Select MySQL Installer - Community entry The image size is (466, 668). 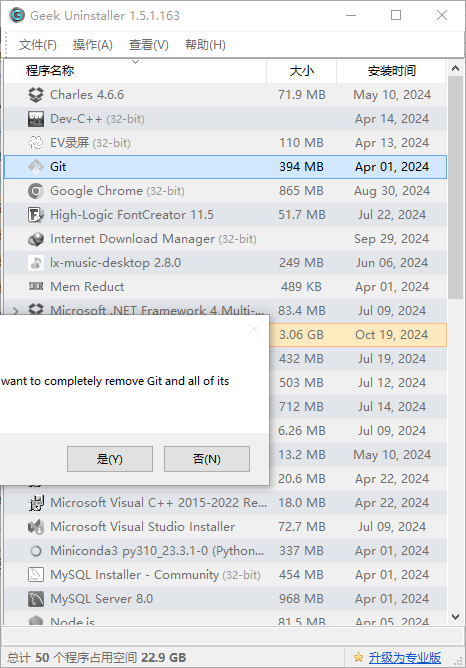pyautogui.click(x=155, y=575)
